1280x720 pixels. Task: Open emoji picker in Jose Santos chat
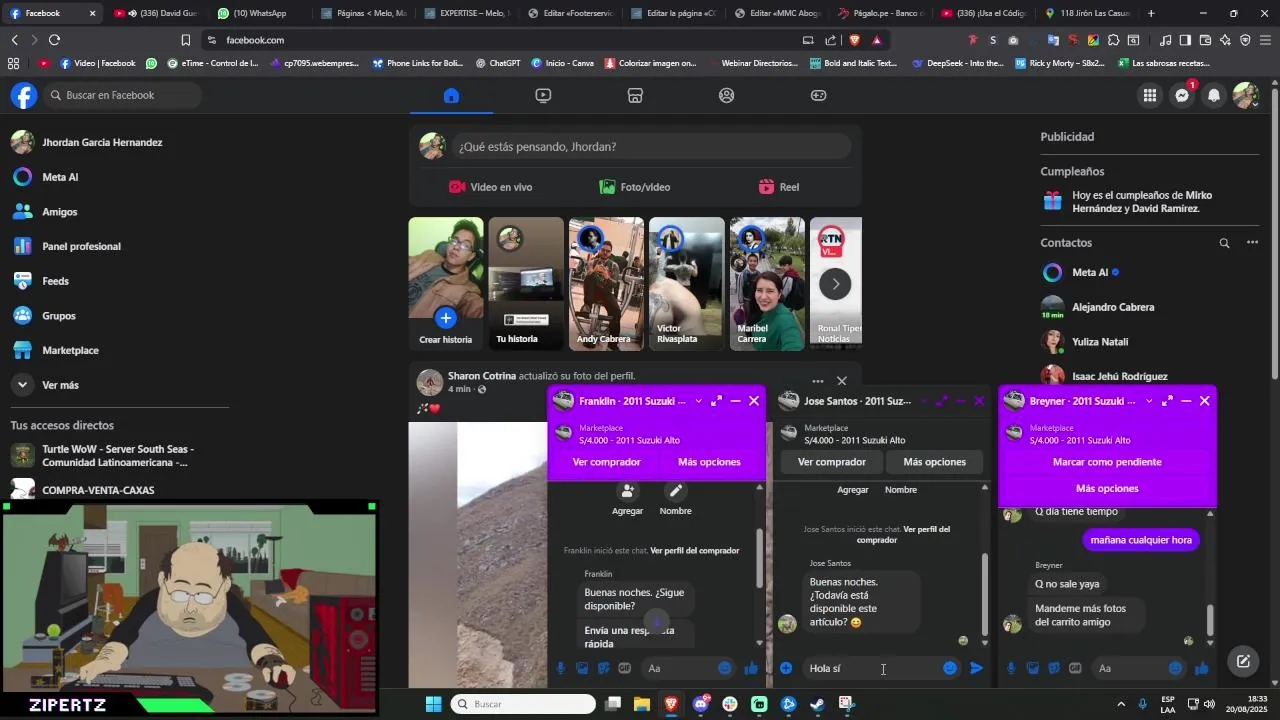[950, 668]
